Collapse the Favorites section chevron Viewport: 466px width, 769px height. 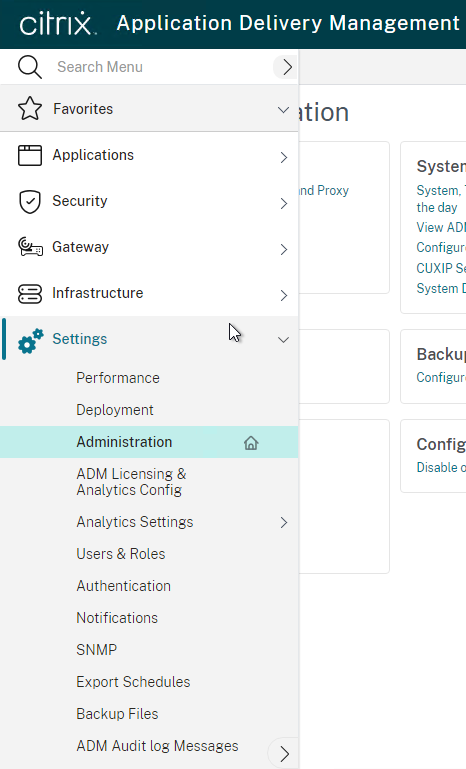click(x=283, y=110)
